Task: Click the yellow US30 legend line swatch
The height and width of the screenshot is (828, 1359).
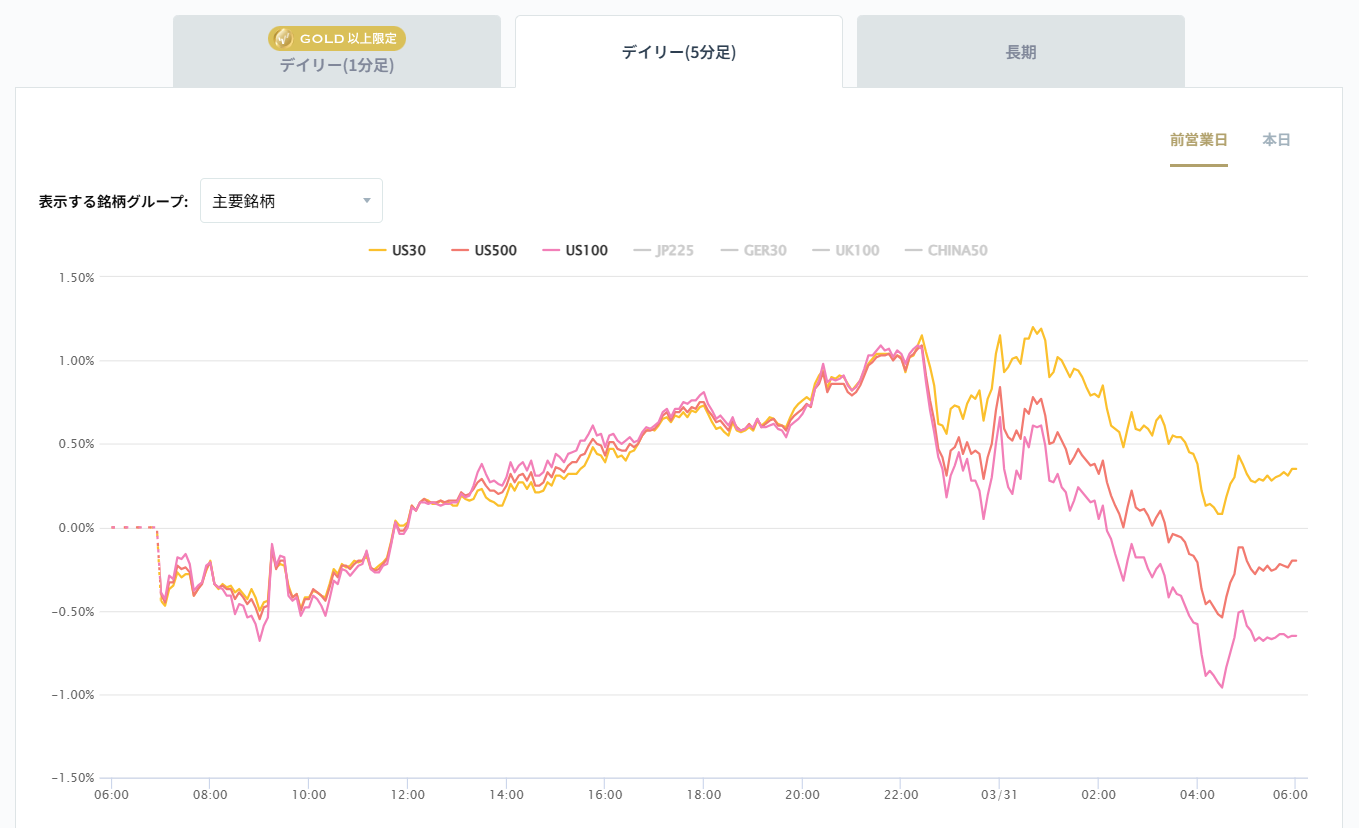Action: point(377,251)
